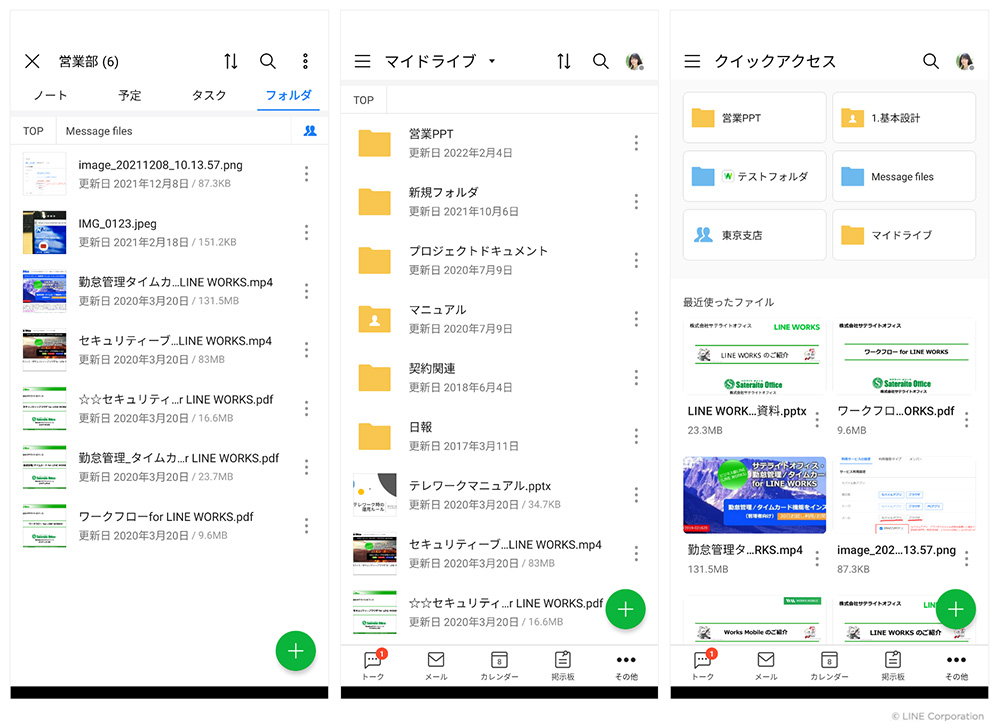The image size is (1000, 728).
Task: Open カレンダー in クイックアクセス bottom bar
Action: click(829, 666)
